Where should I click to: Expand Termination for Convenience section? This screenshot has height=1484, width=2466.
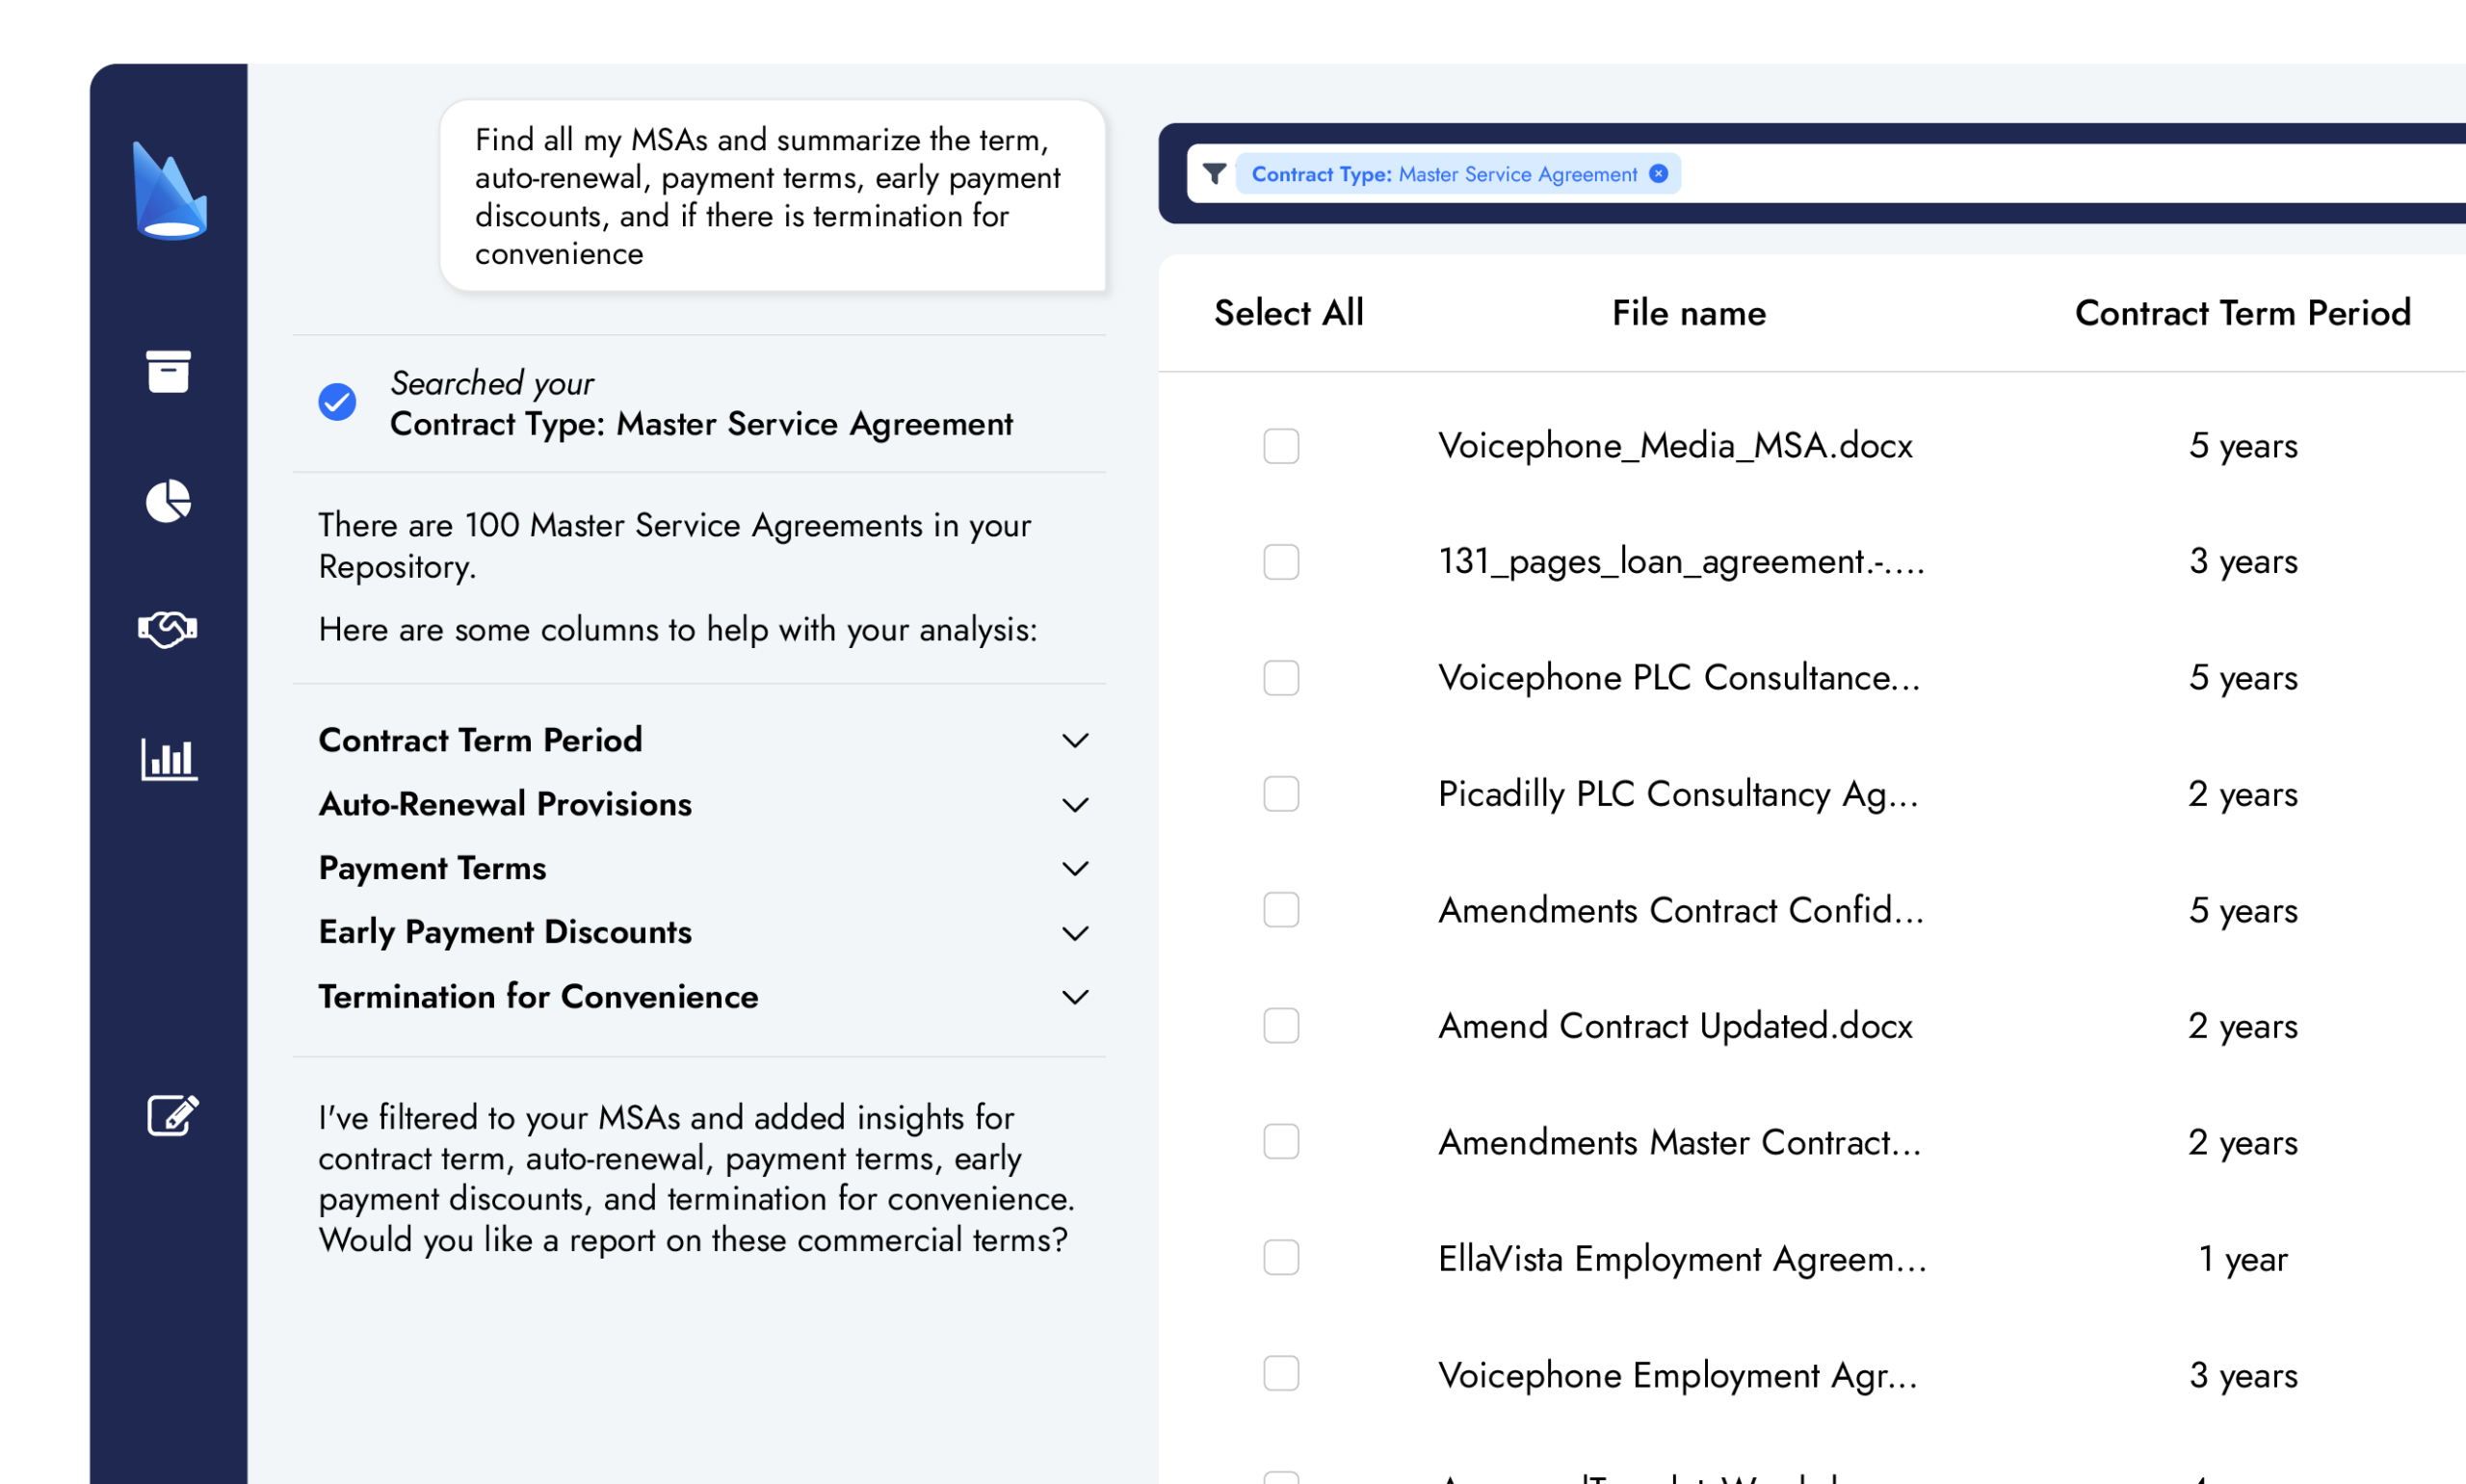1075,997
